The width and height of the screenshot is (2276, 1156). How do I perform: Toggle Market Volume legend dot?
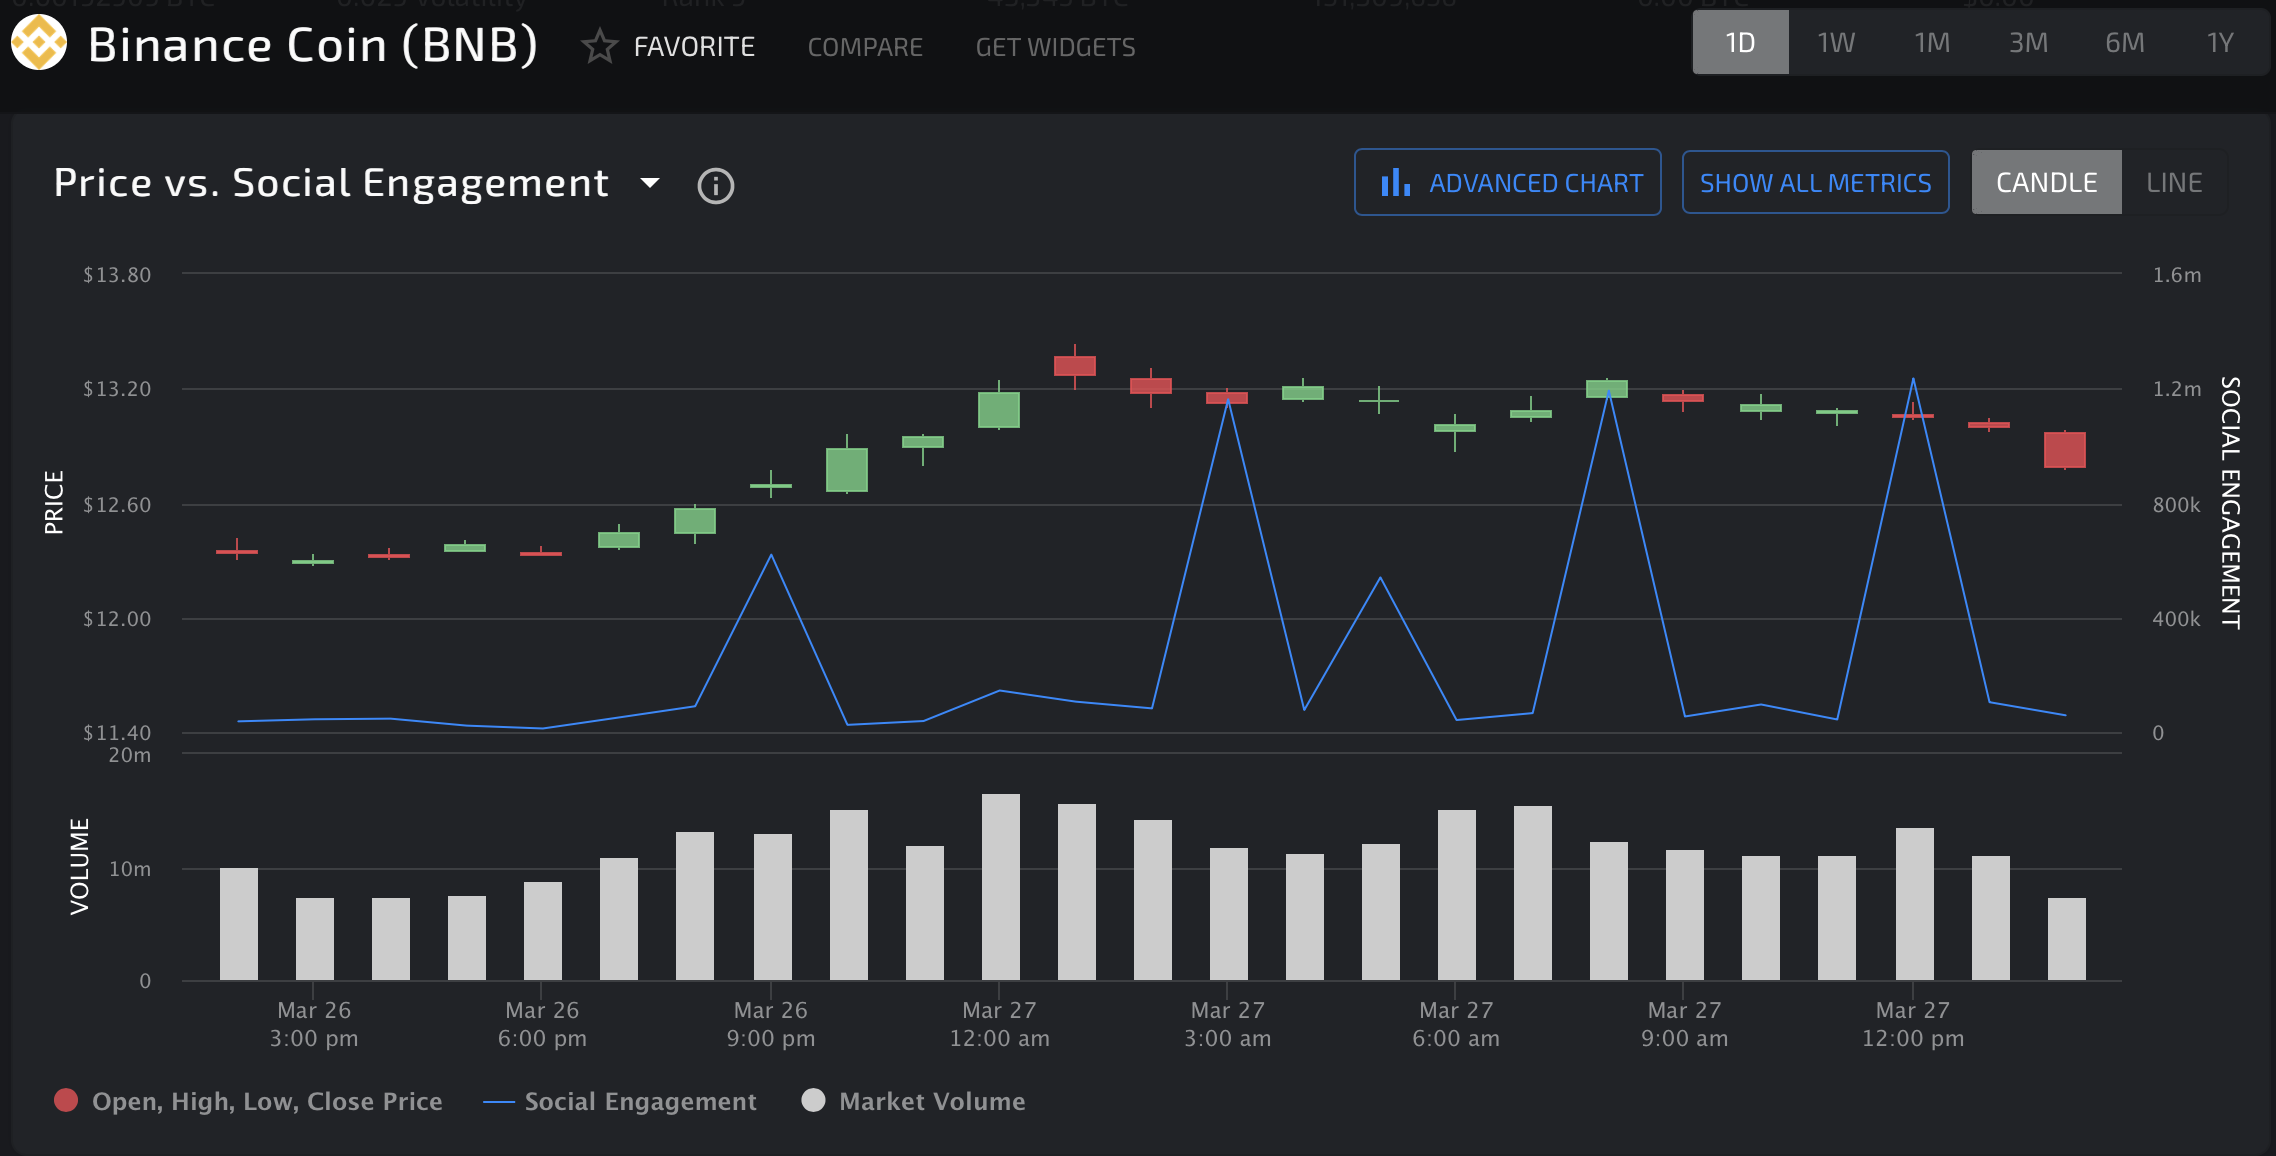(814, 1100)
